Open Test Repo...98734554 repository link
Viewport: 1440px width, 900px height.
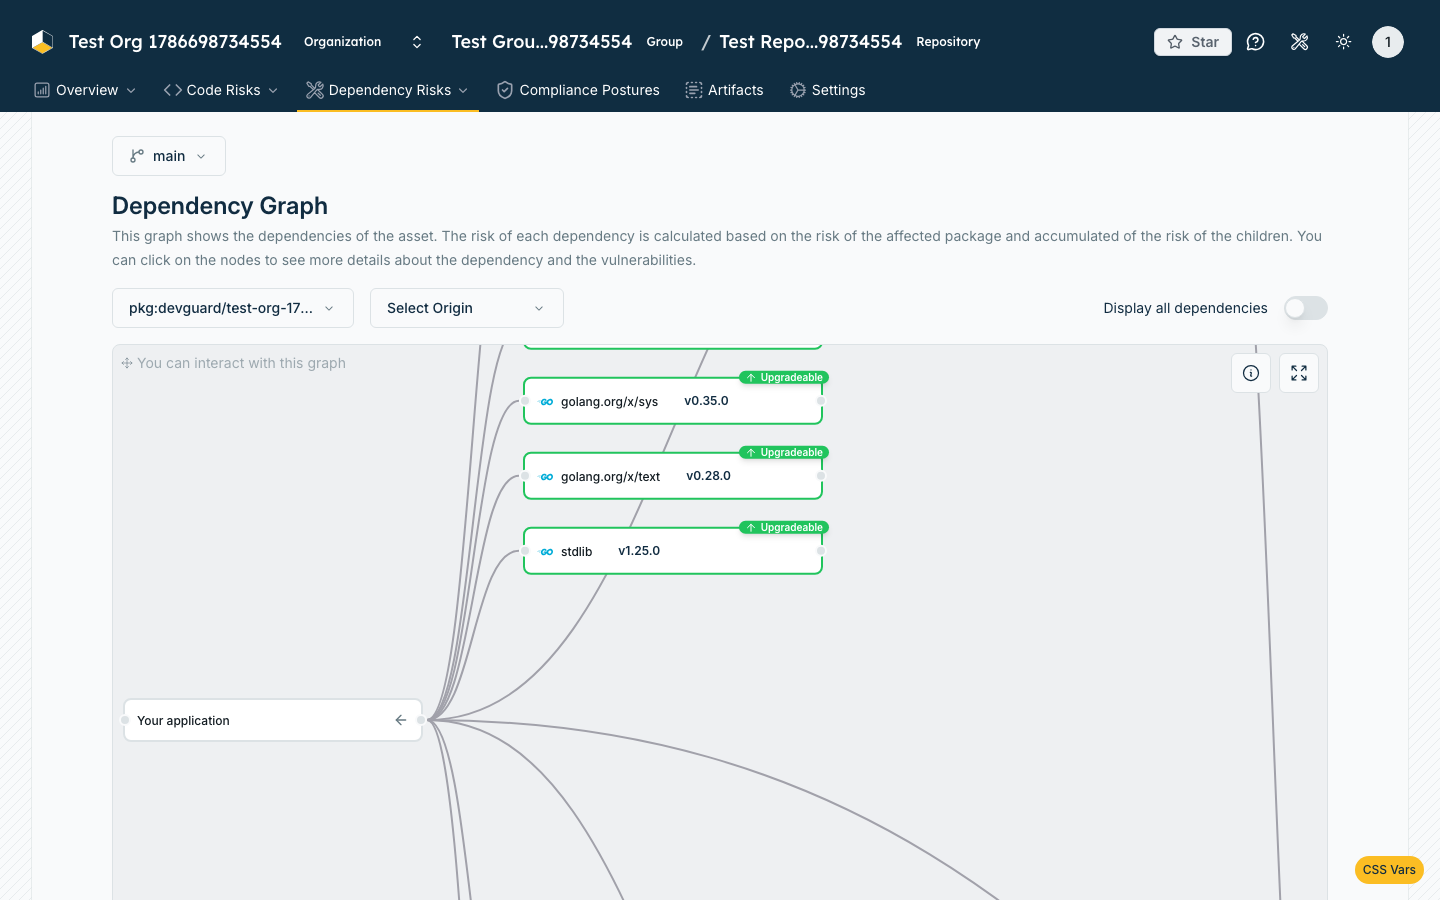tap(810, 42)
